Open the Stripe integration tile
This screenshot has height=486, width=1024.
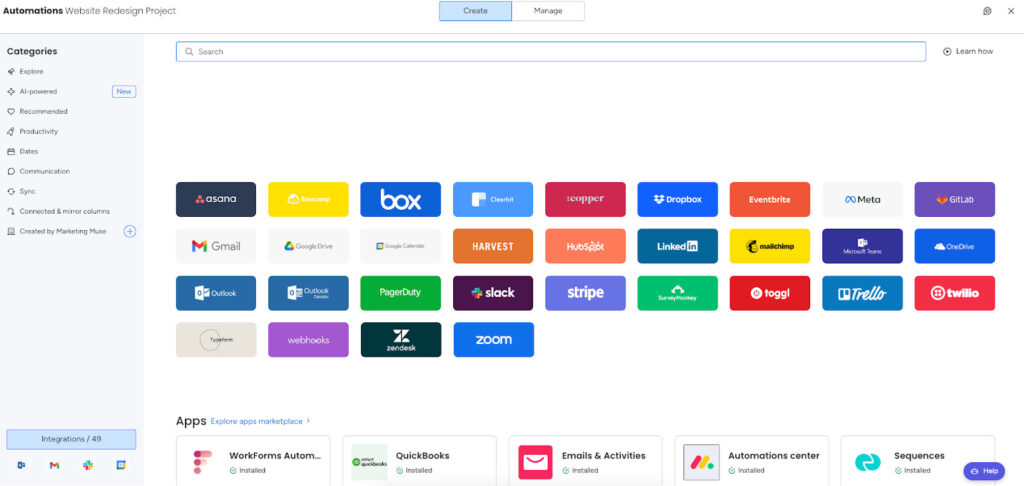point(585,293)
